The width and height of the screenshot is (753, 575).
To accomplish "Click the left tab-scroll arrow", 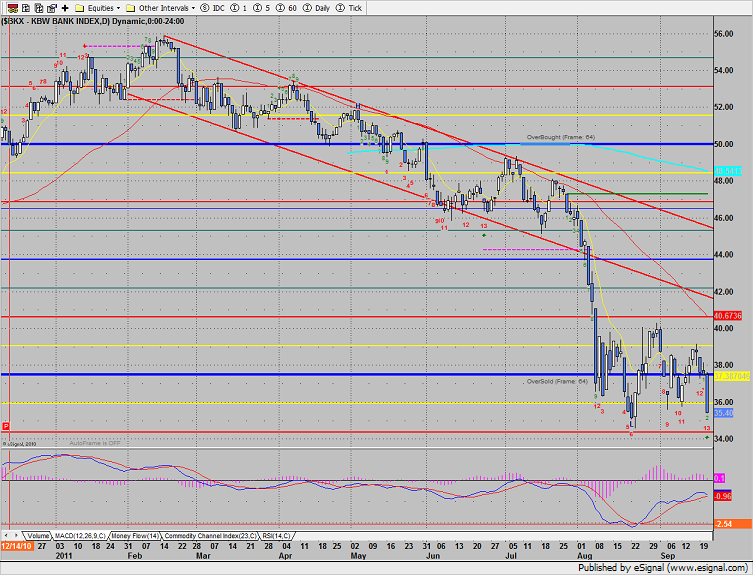I will [x=7, y=536].
